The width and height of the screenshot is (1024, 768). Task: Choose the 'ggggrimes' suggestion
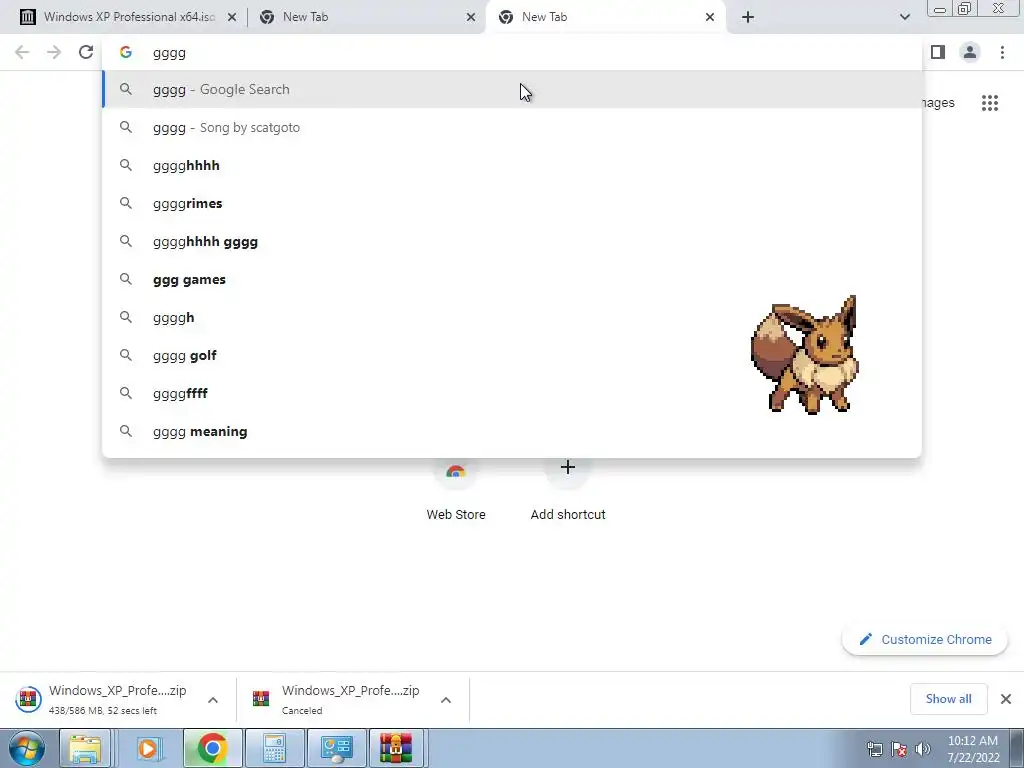click(512, 203)
